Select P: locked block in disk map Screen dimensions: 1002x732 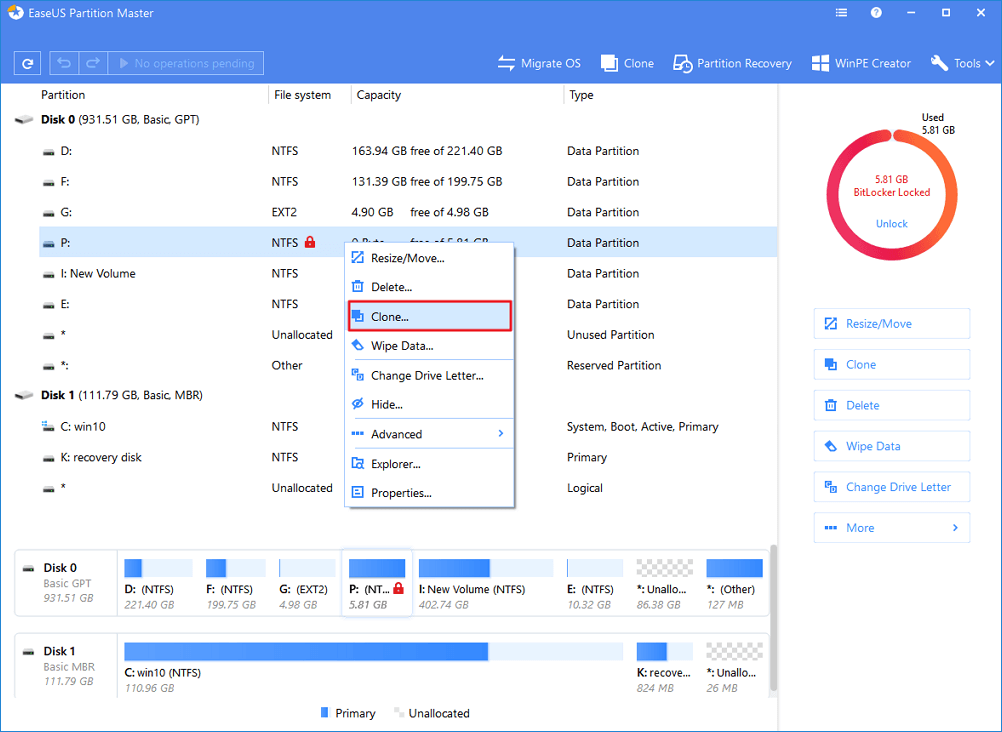(x=377, y=584)
